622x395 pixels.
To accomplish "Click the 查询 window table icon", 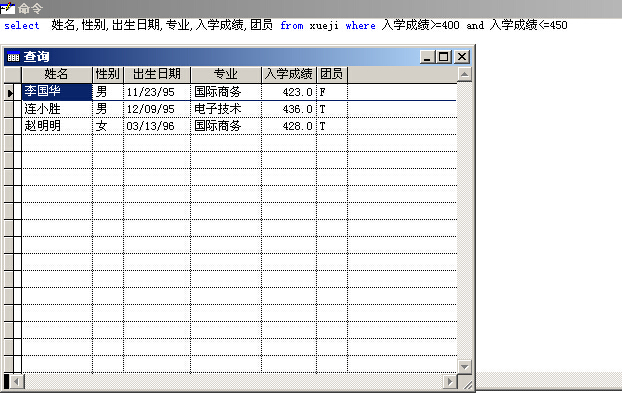I will pyautogui.click(x=13, y=57).
